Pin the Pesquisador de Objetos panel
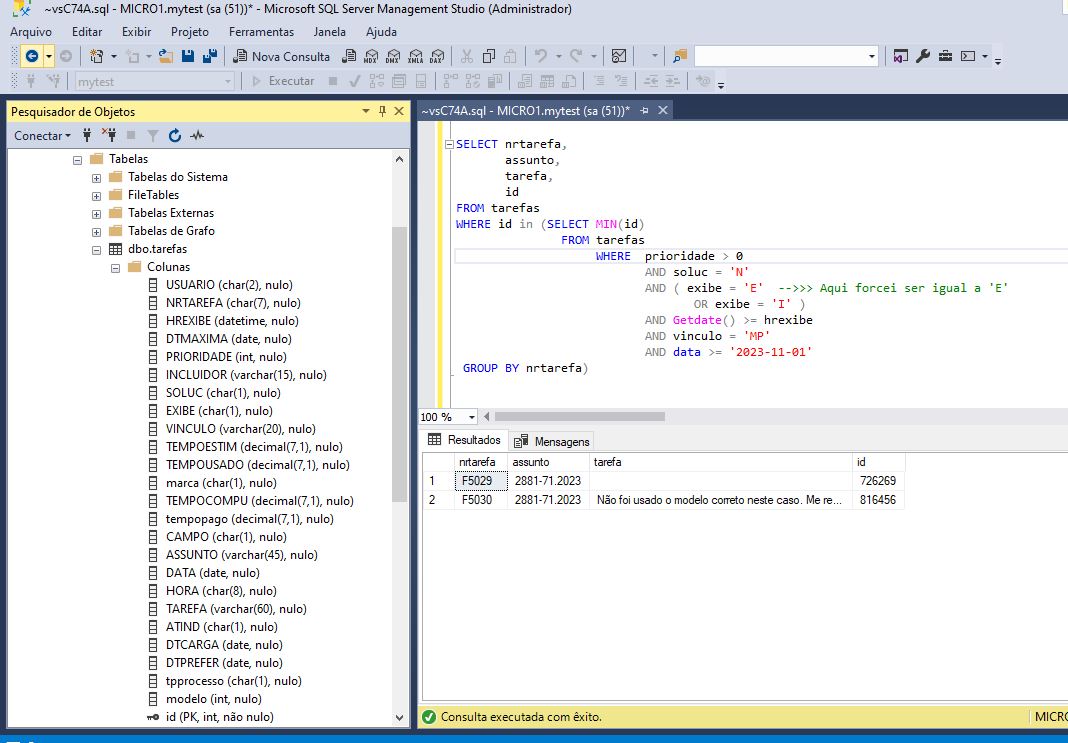The image size is (1068, 743). (x=382, y=111)
